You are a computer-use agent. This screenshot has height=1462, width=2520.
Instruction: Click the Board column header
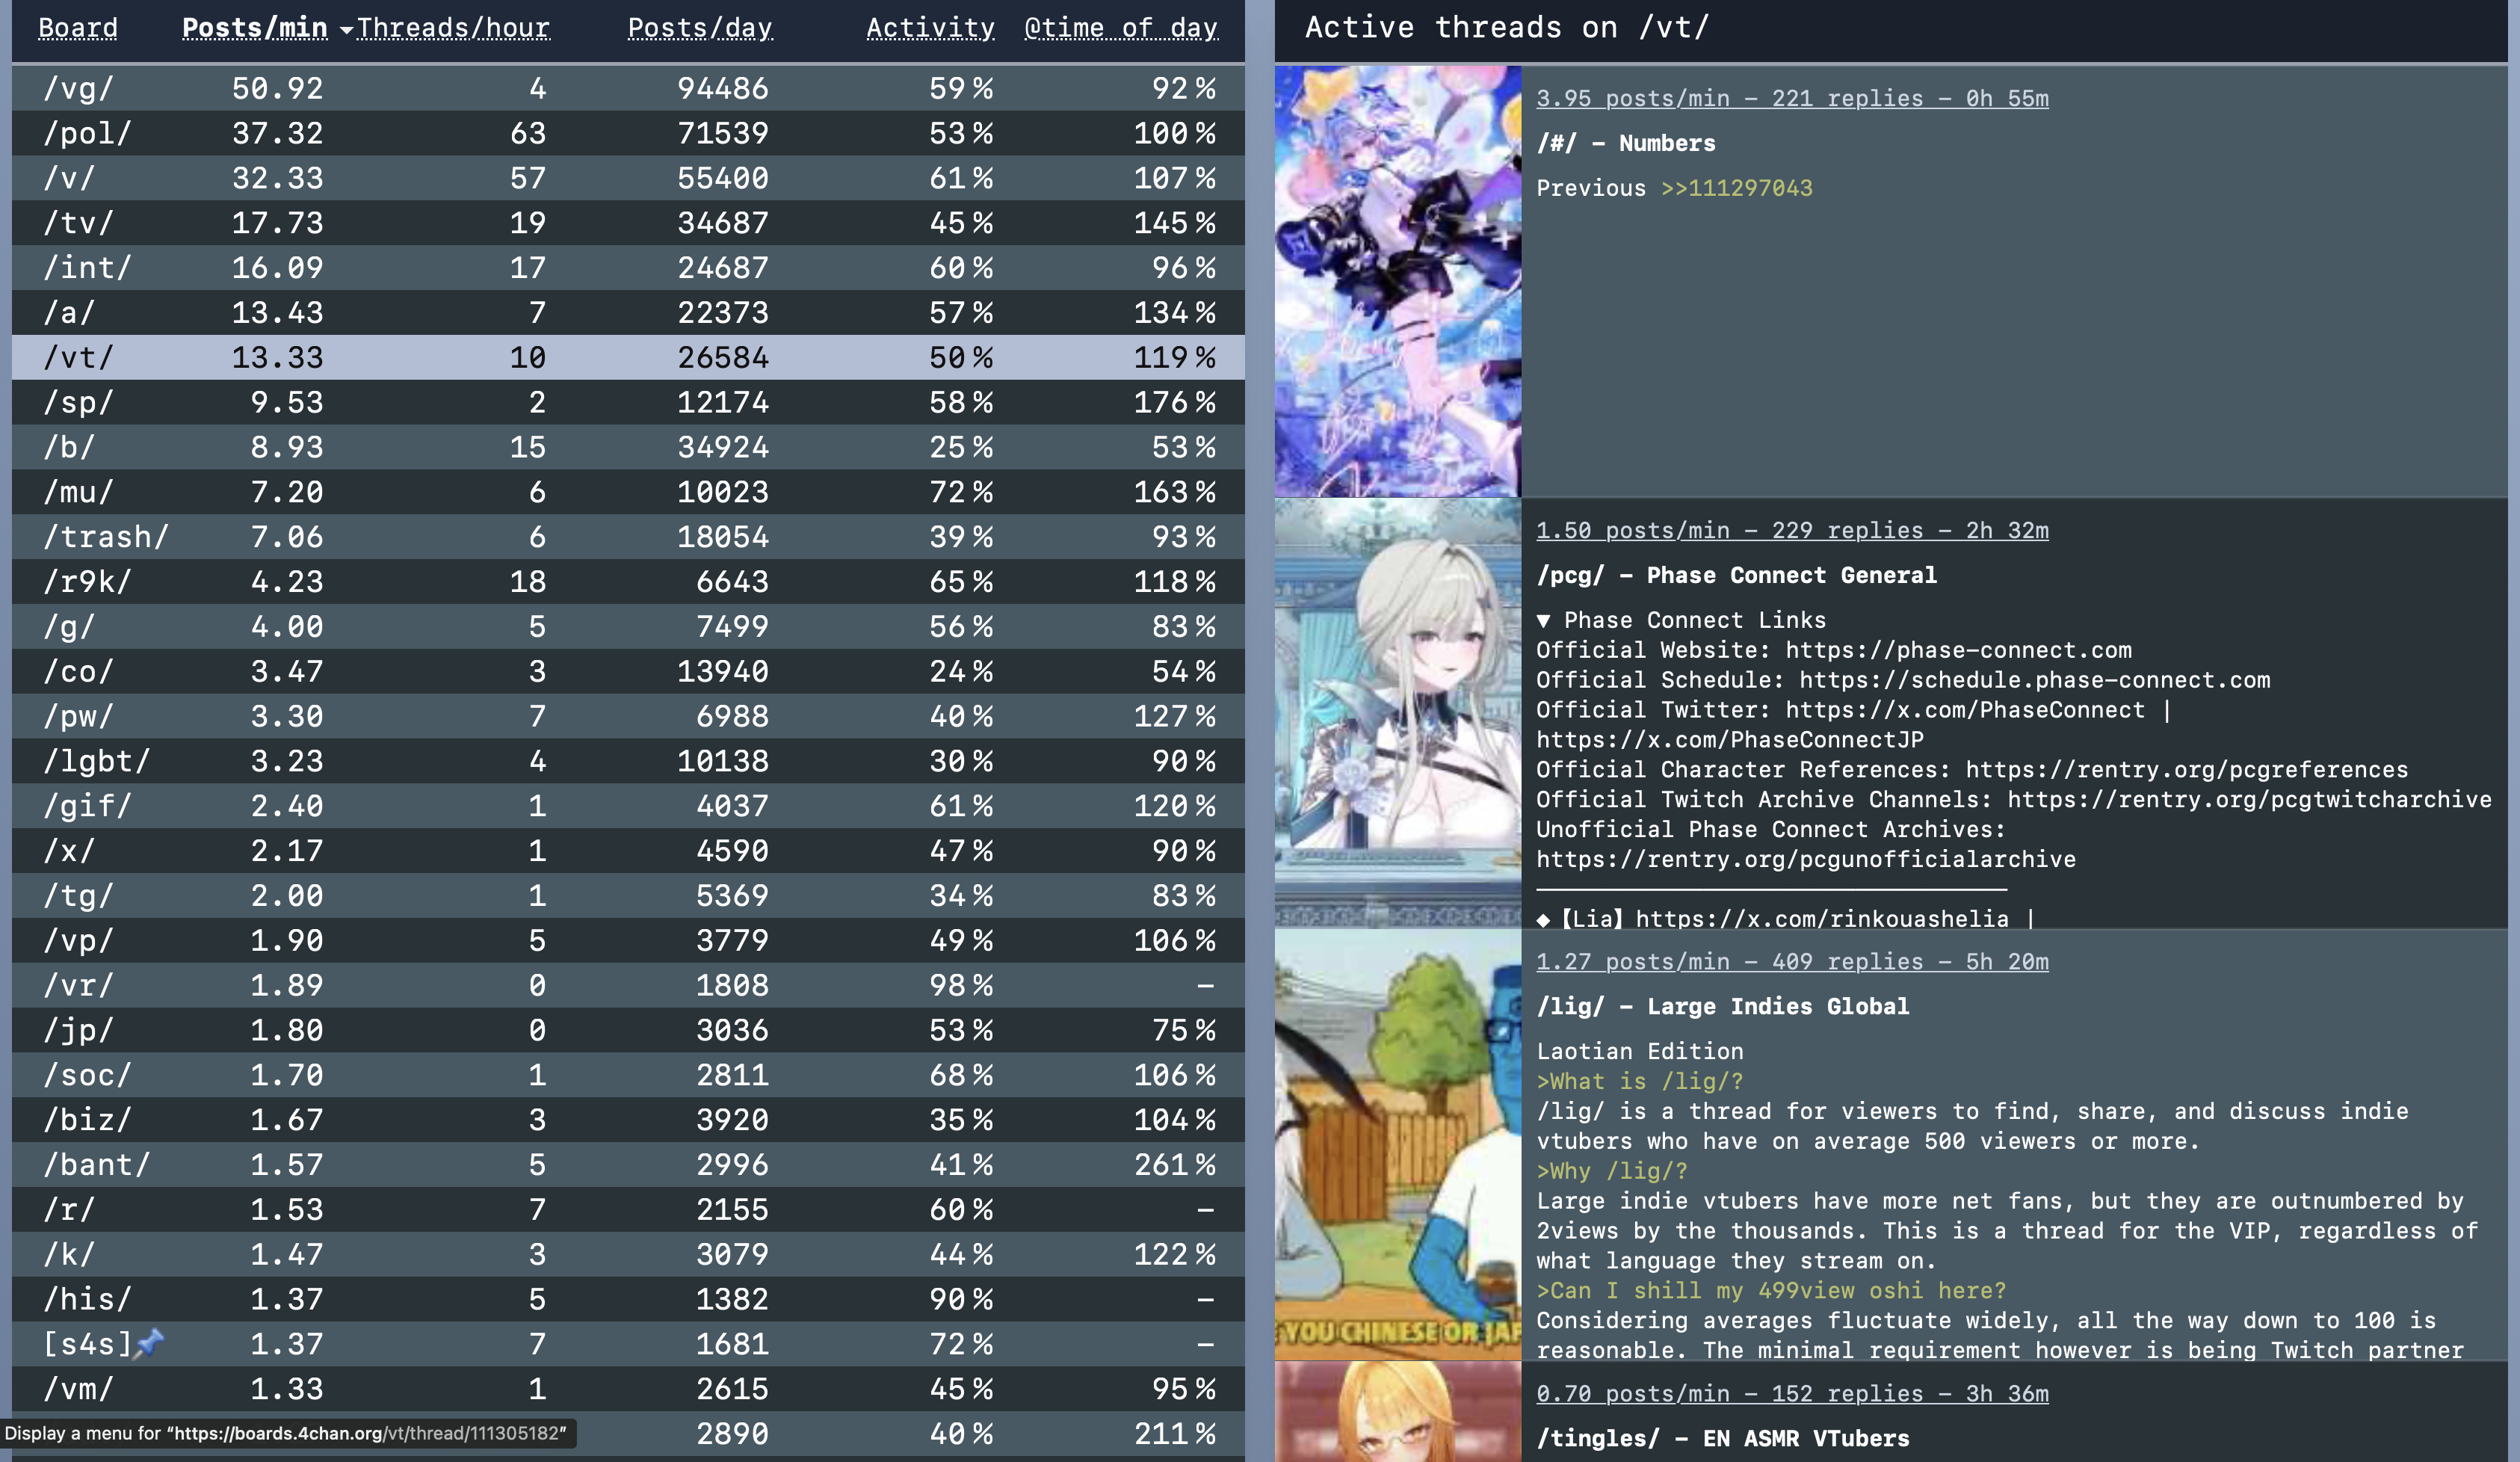tap(78, 28)
